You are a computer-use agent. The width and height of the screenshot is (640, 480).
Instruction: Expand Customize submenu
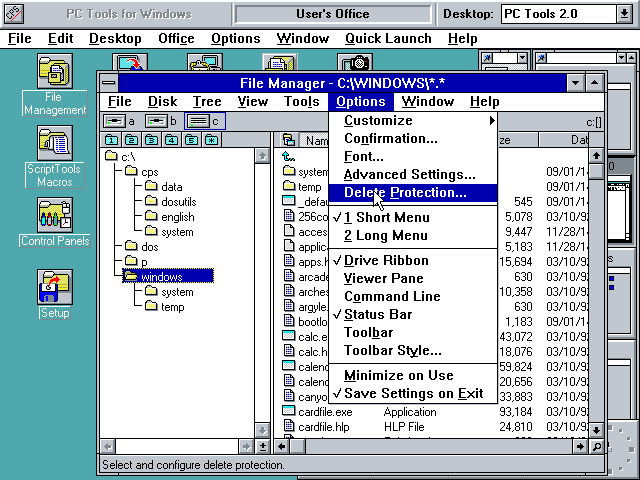click(413, 120)
